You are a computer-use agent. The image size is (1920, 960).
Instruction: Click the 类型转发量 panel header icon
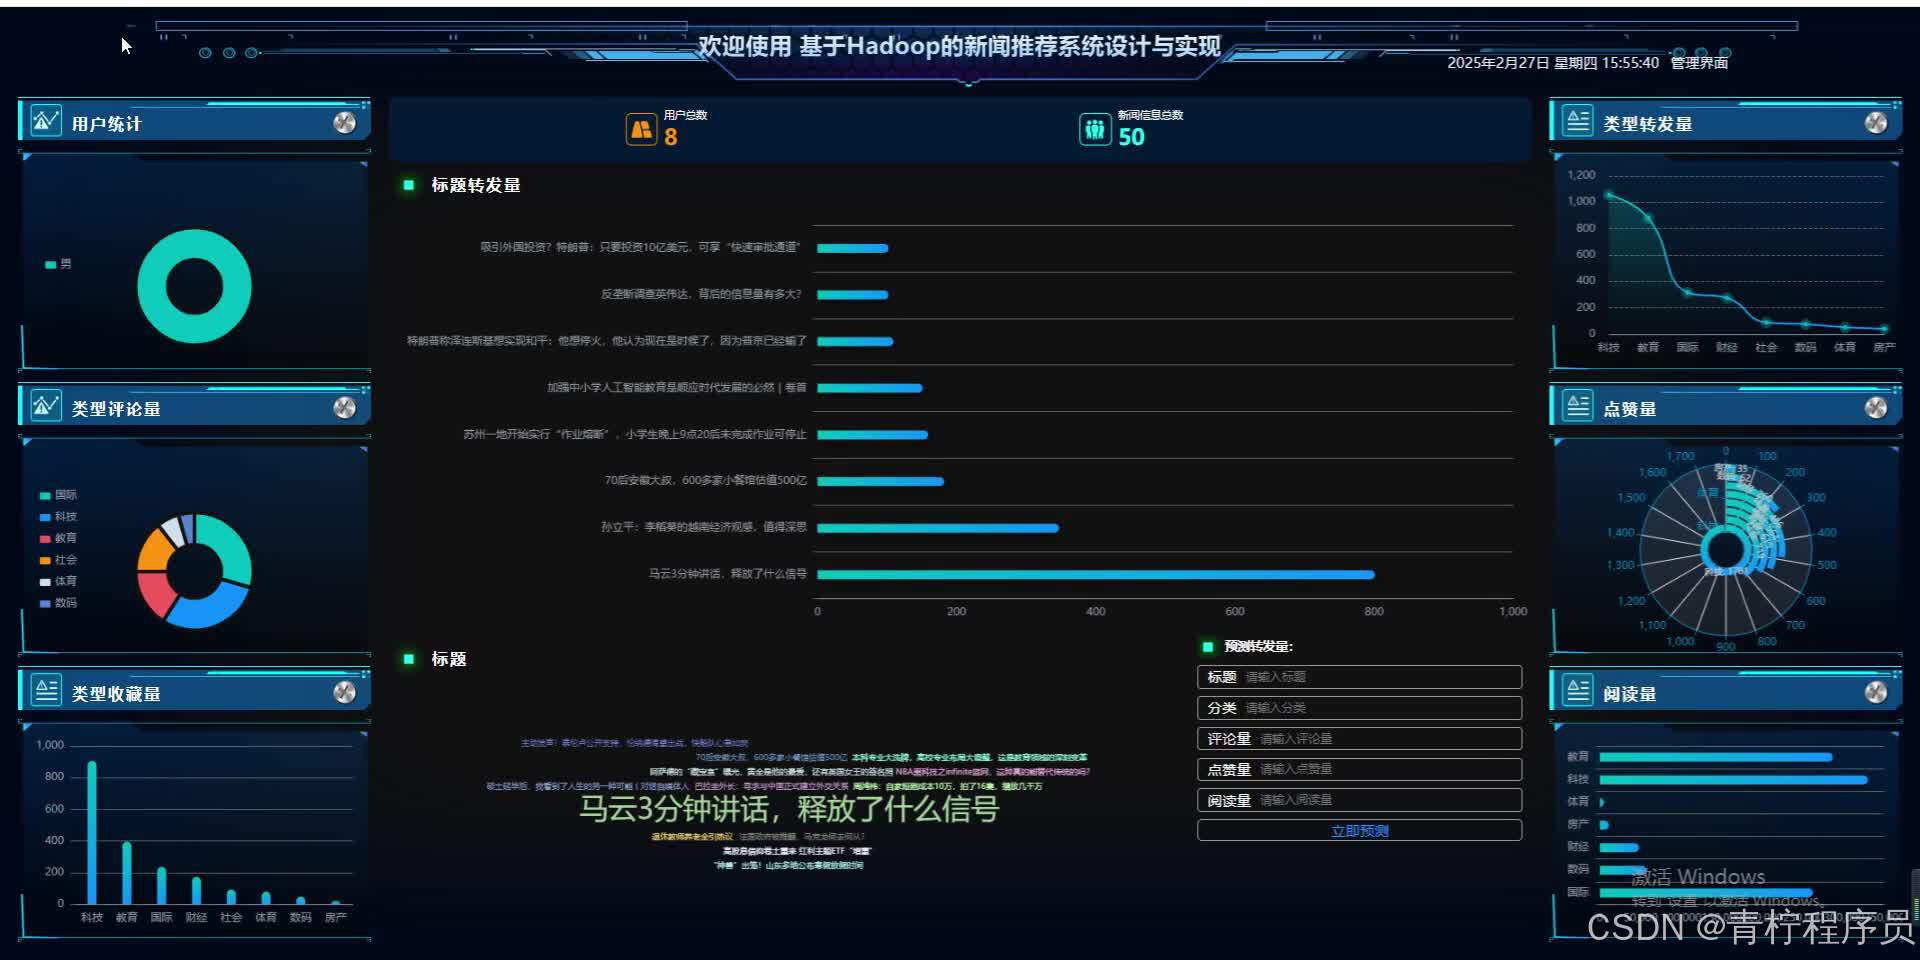pyautogui.click(x=1577, y=120)
